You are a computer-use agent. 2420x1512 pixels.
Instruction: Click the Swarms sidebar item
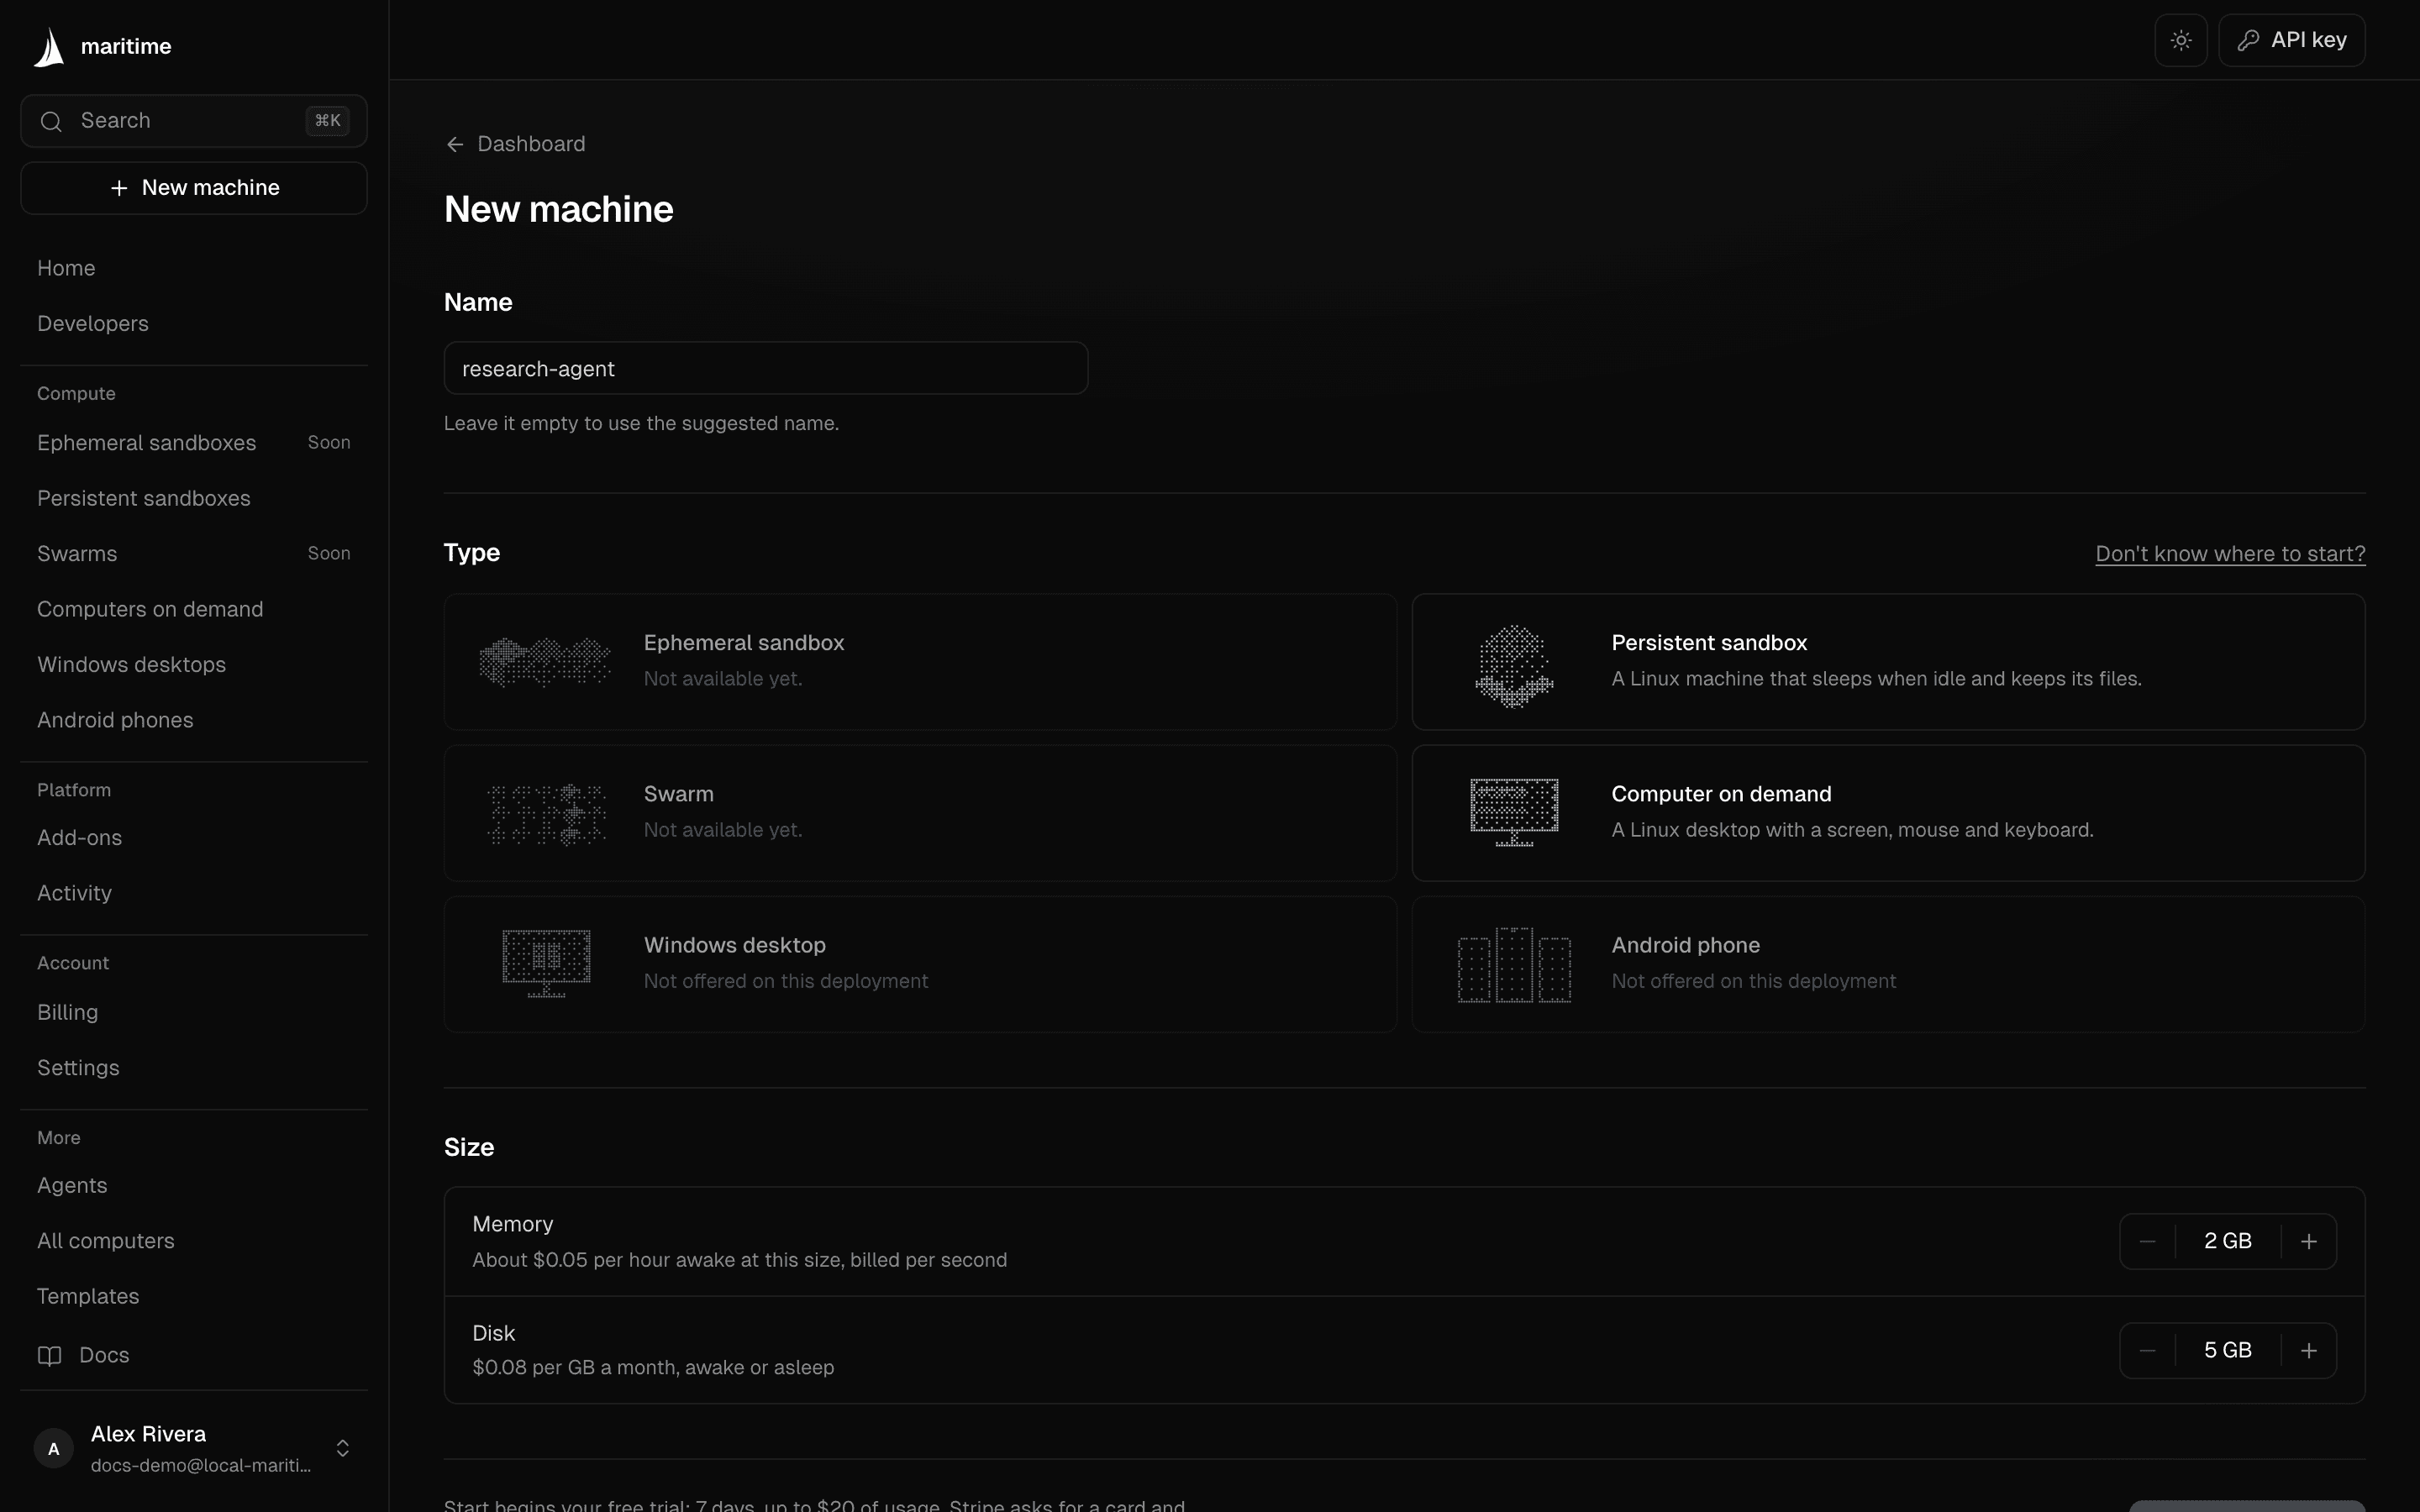(x=194, y=554)
